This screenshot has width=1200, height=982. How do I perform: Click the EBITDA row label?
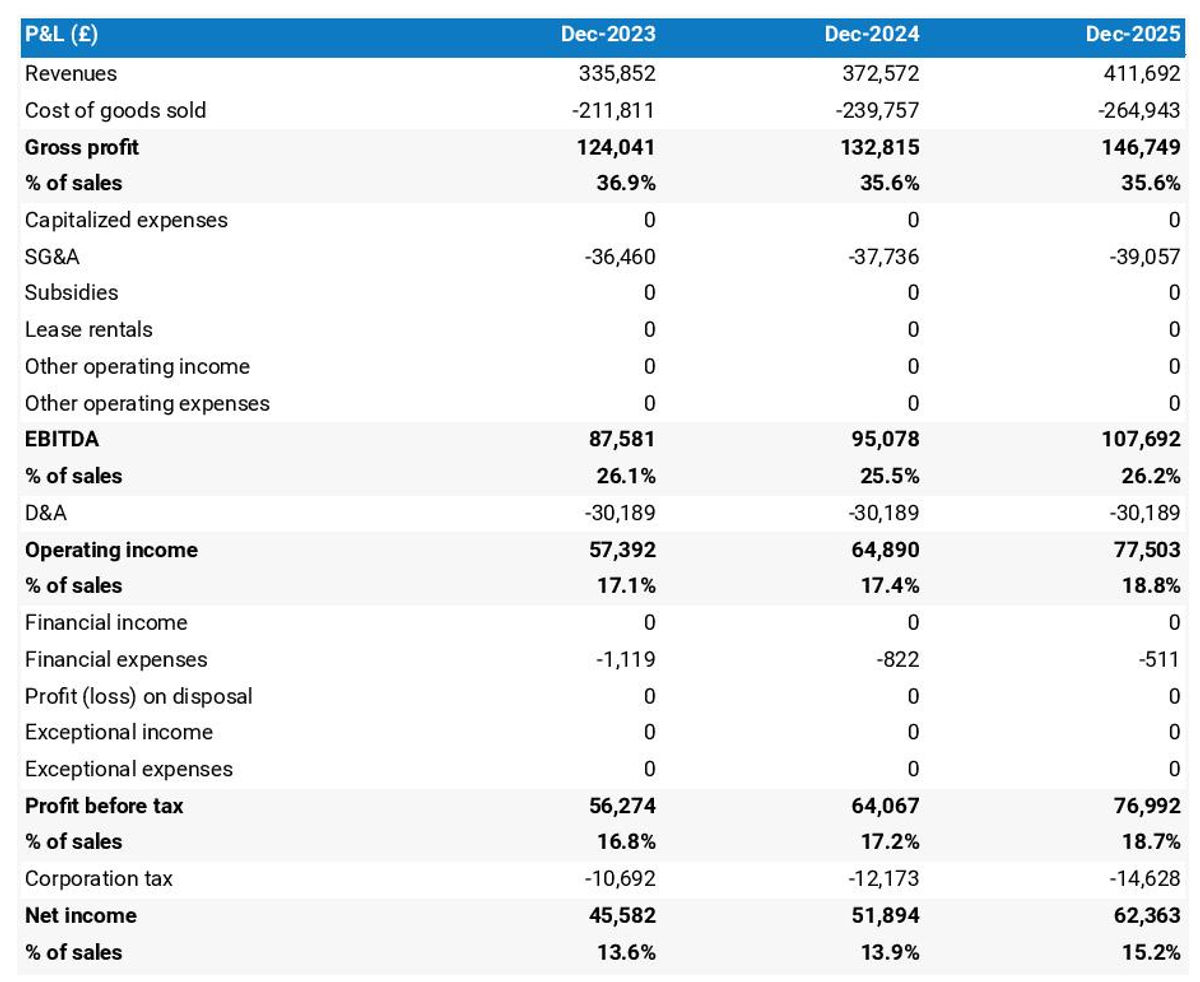pos(62,439)
